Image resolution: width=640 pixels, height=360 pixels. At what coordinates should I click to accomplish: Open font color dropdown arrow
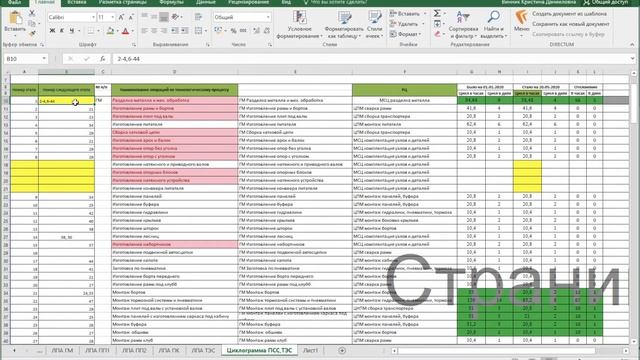pos(132,31)
